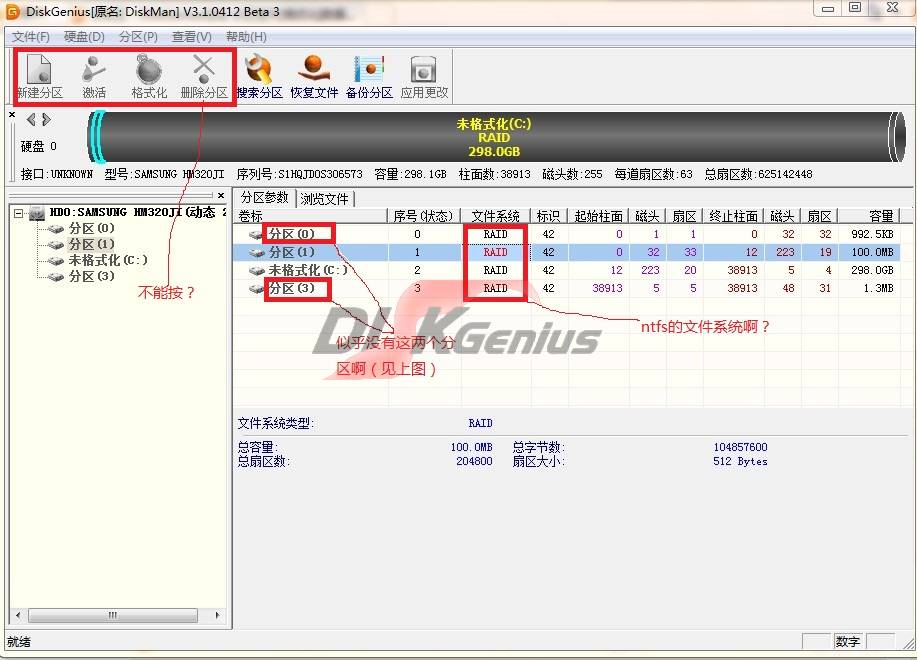Select 分区(3) in the left tree
The height and width of the screenshot is (660, 917).
point(91,276)
